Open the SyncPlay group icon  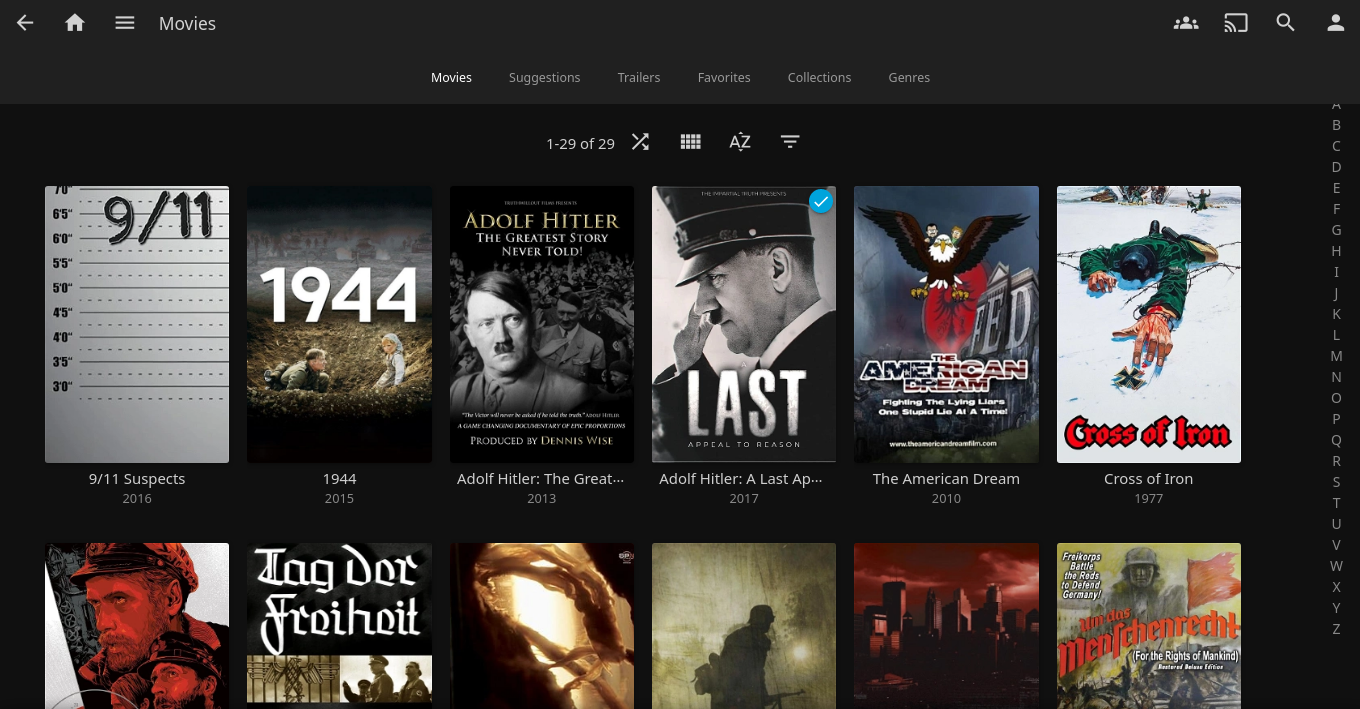coord(1186,23)
